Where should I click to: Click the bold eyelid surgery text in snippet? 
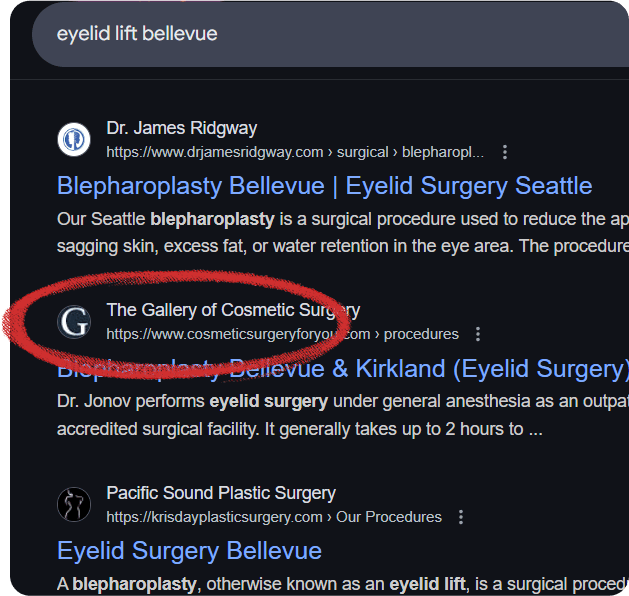click(x=269, y=401)
